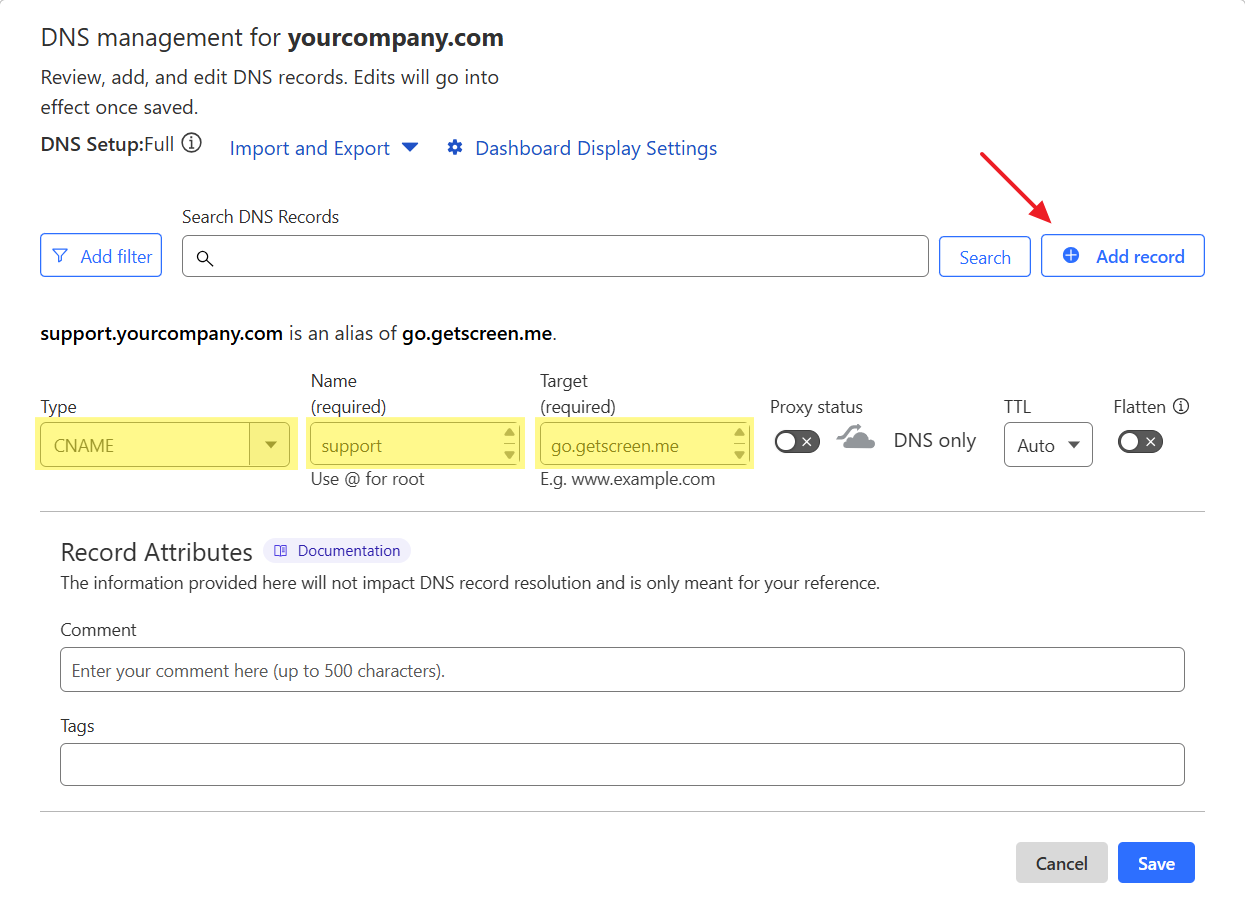
Task: Click the Flatten info icon
Action: click(x=1181, y=406)
